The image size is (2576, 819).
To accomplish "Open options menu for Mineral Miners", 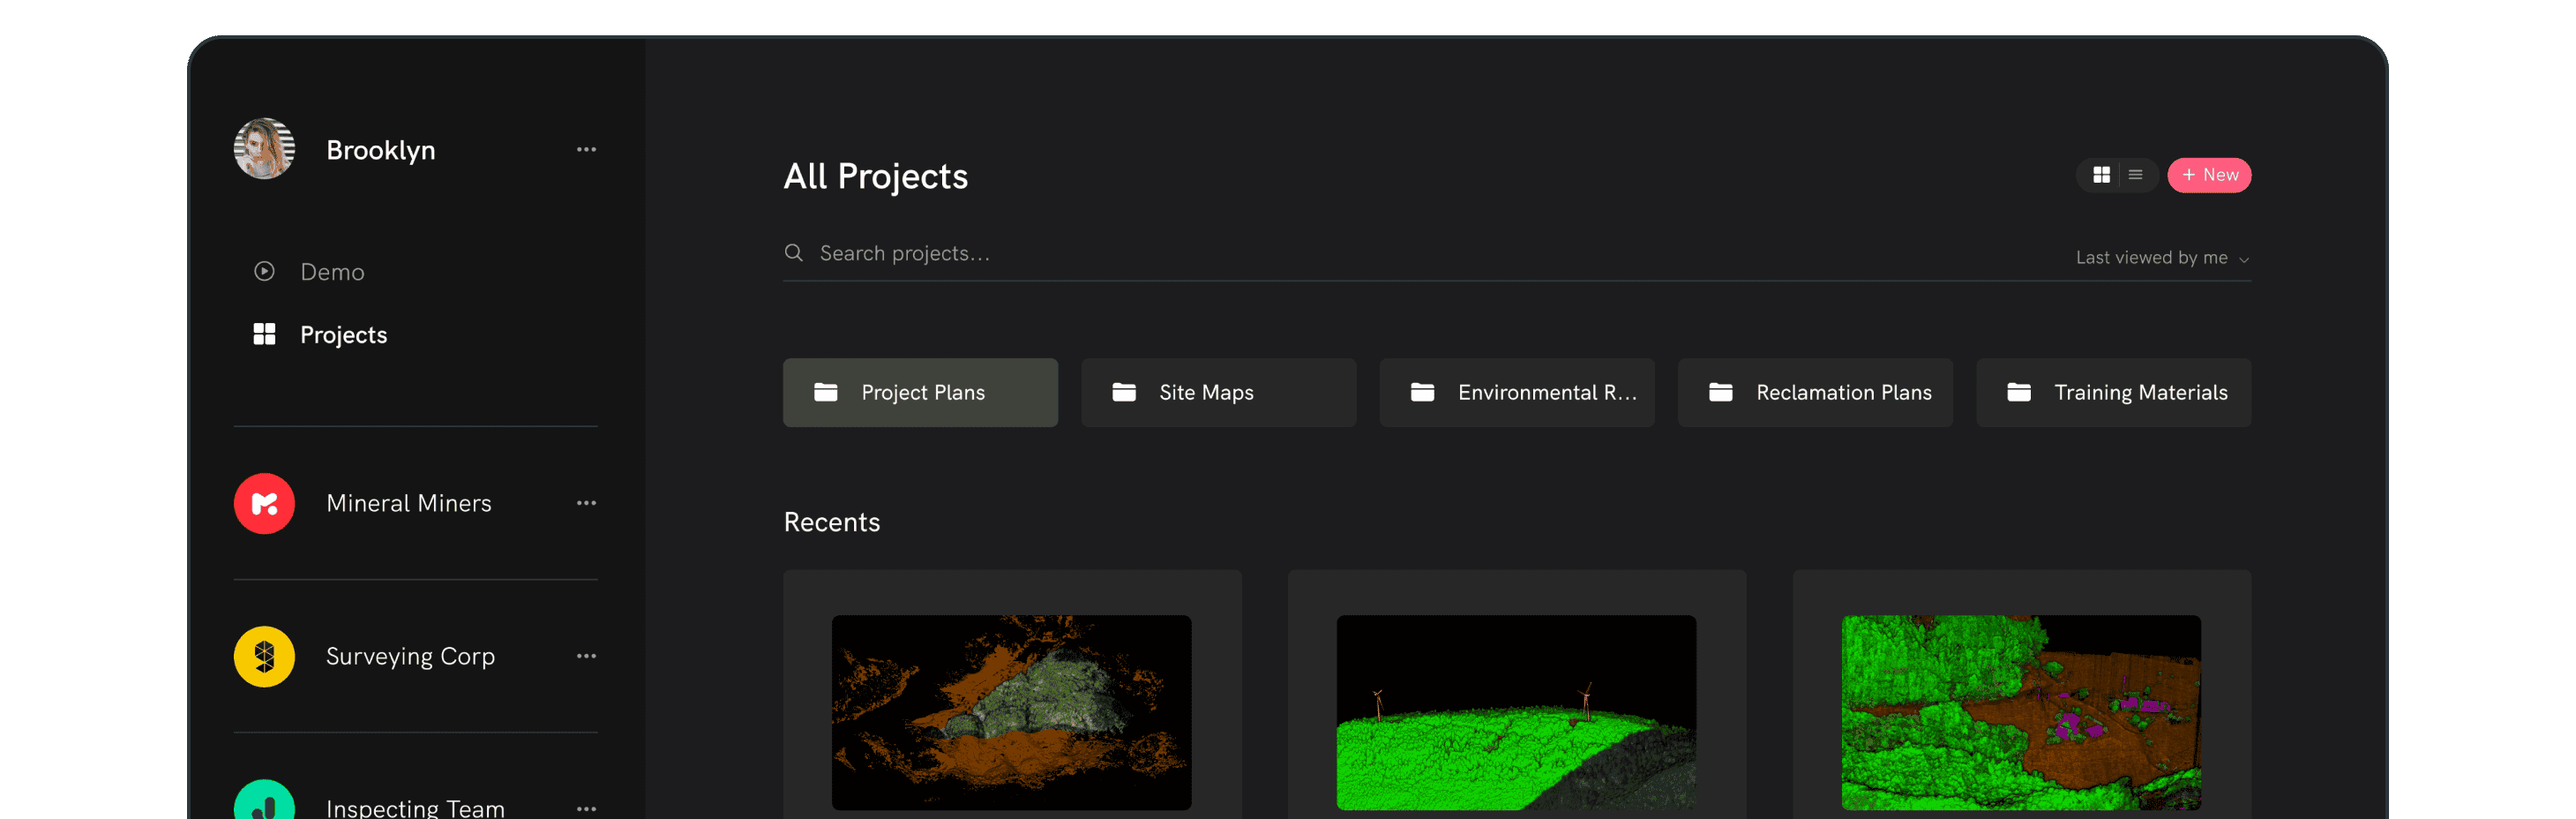I will point(586,503).
